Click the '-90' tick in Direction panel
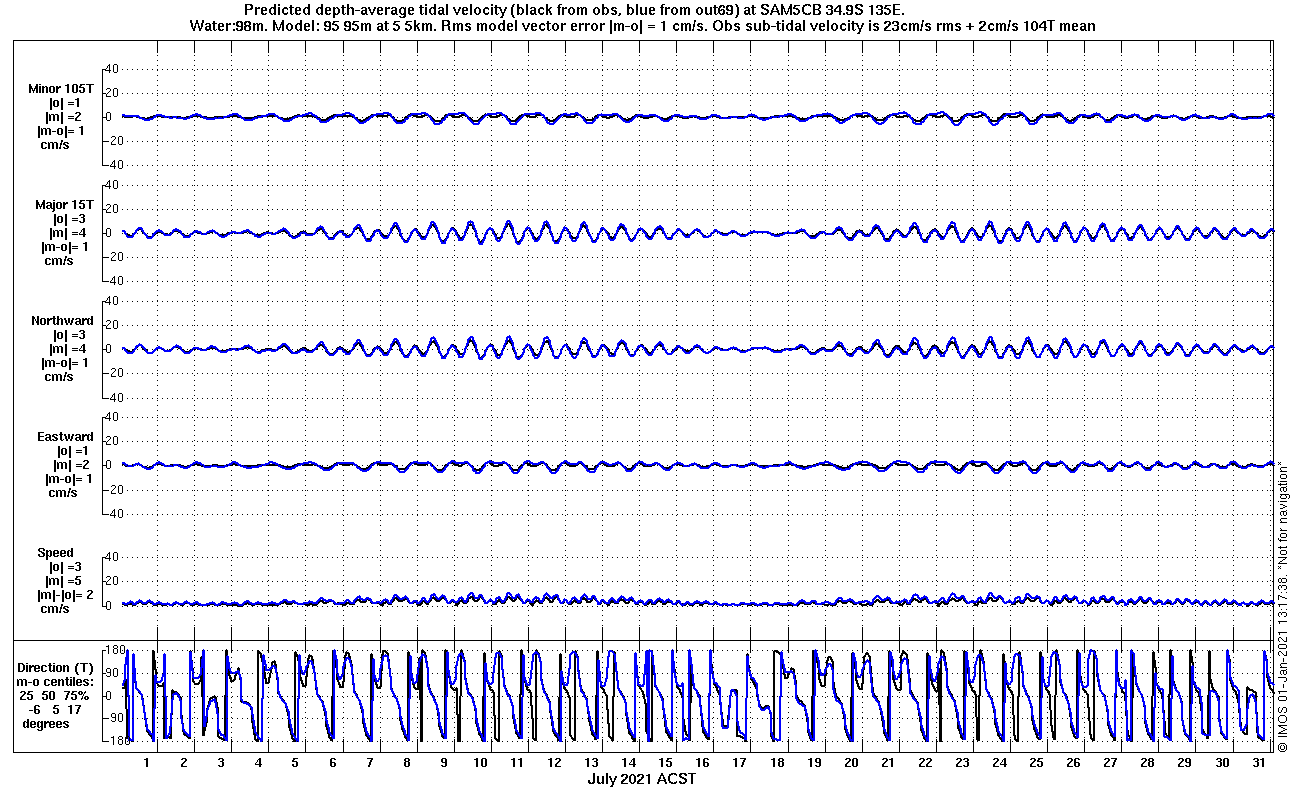This screenshot has height=800, width=1300. click(x=113, y=718)
